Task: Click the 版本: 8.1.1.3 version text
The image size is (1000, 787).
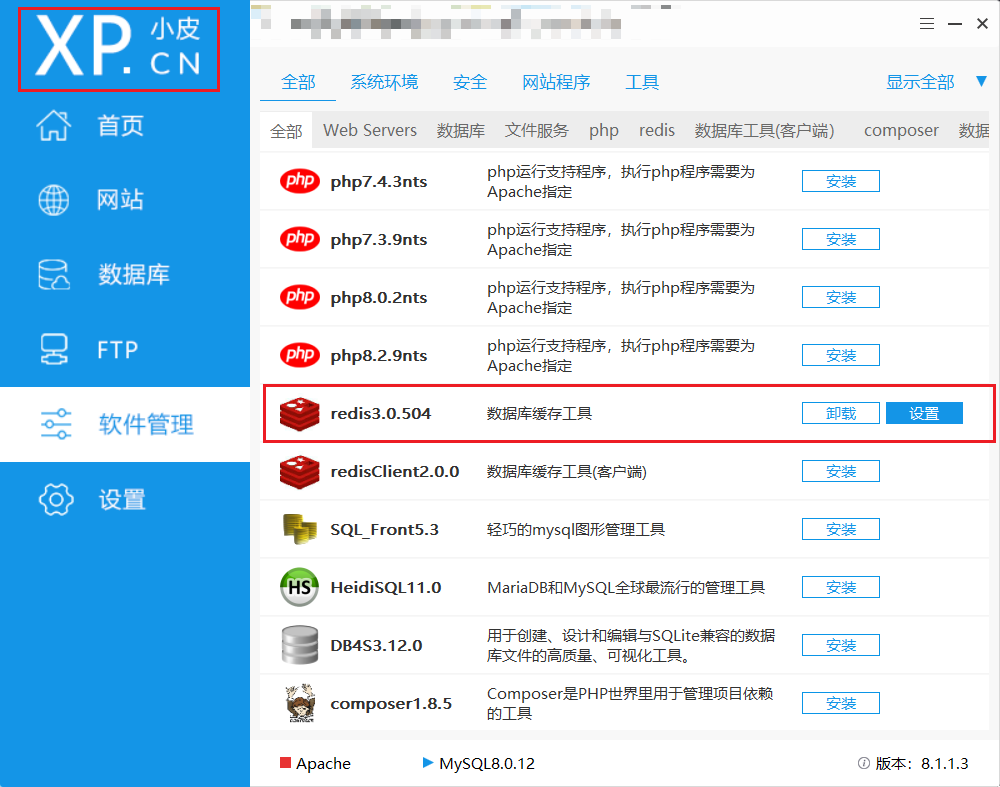Action: point(922,763)
